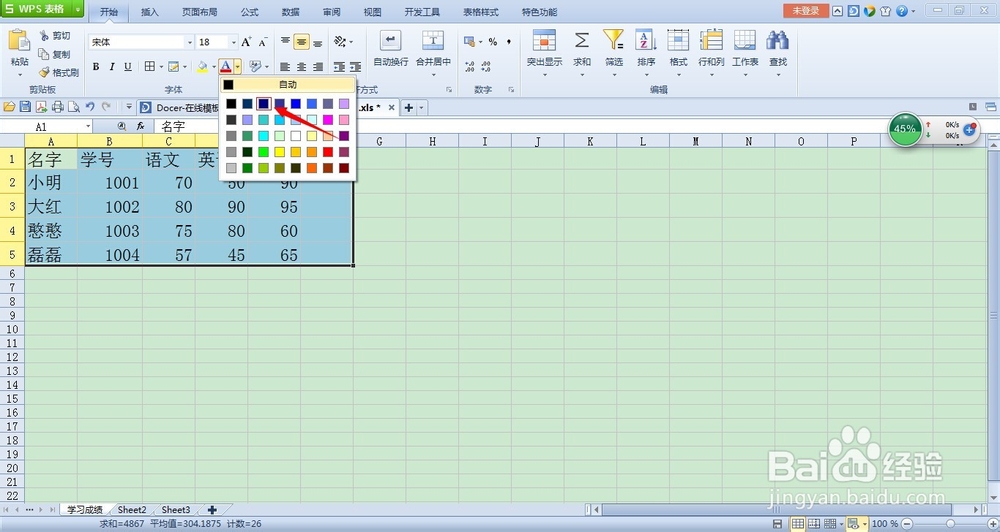Pick the yellow font color swatch

click(279, 152)
